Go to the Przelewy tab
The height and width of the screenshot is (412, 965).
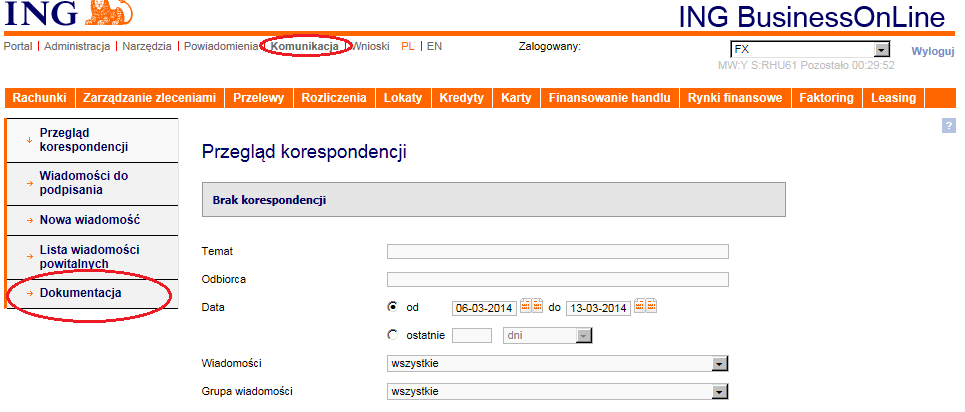click(258, 98)
